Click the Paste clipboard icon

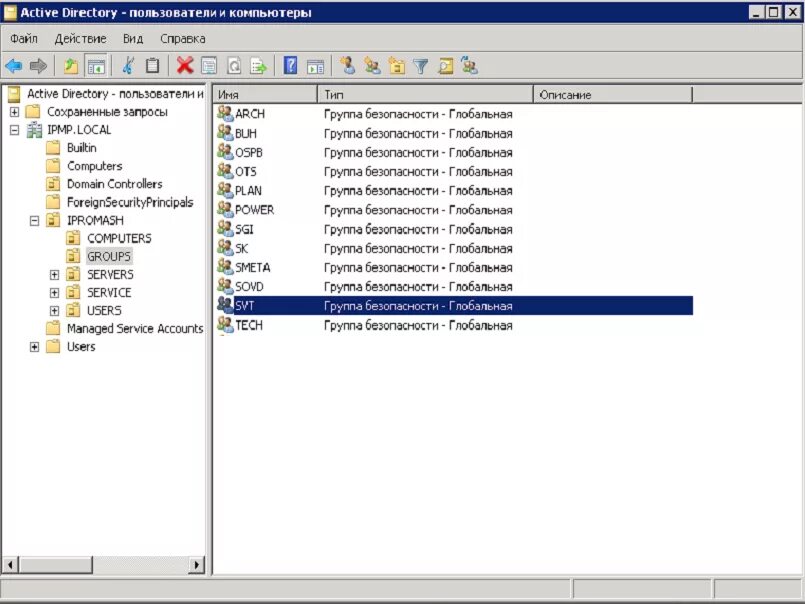pyautogui.click(x=152, y=66)
